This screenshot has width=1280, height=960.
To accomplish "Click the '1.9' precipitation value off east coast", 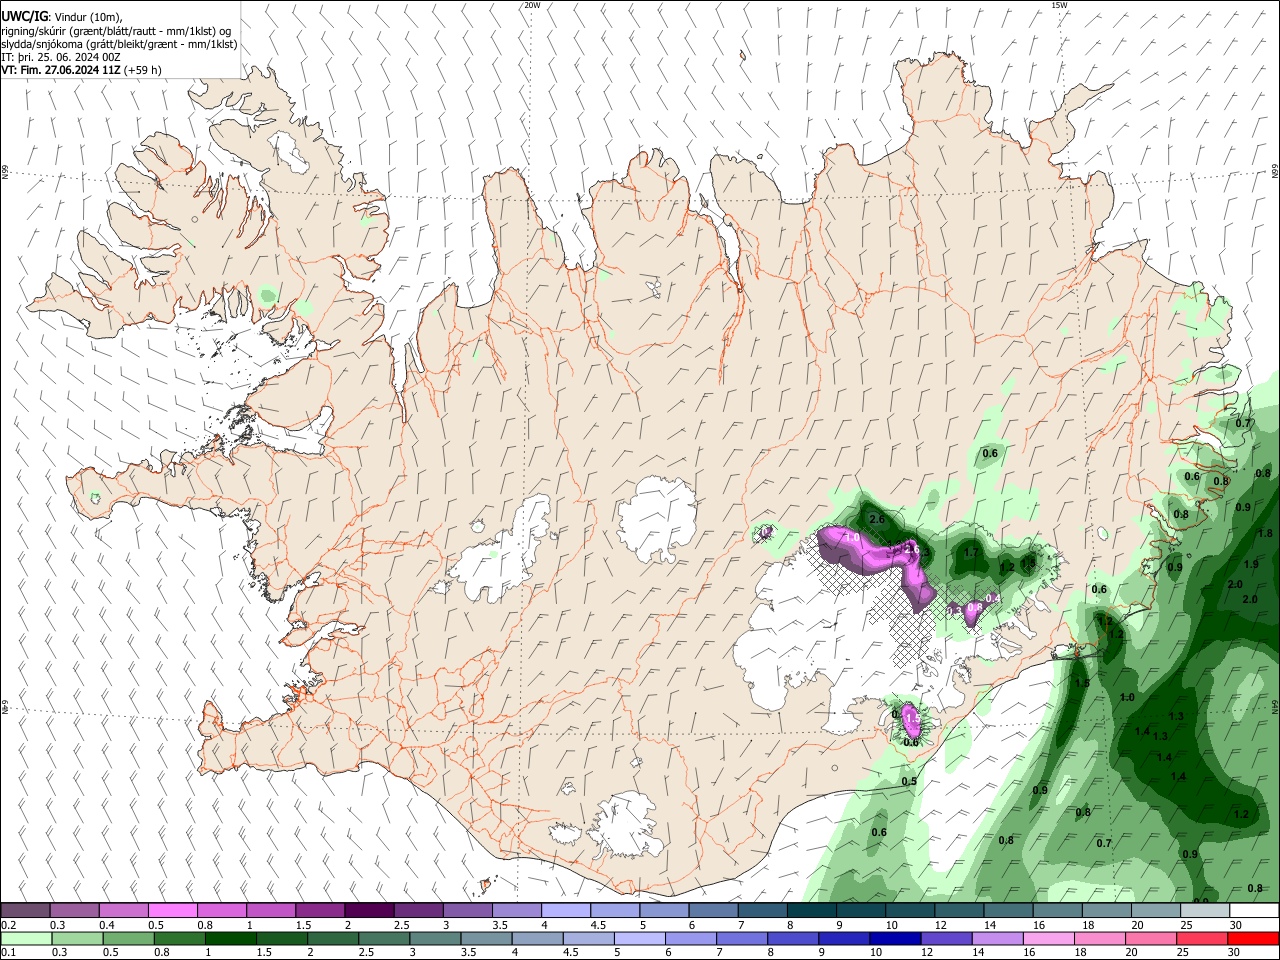I will click(x=1250, y=565).
